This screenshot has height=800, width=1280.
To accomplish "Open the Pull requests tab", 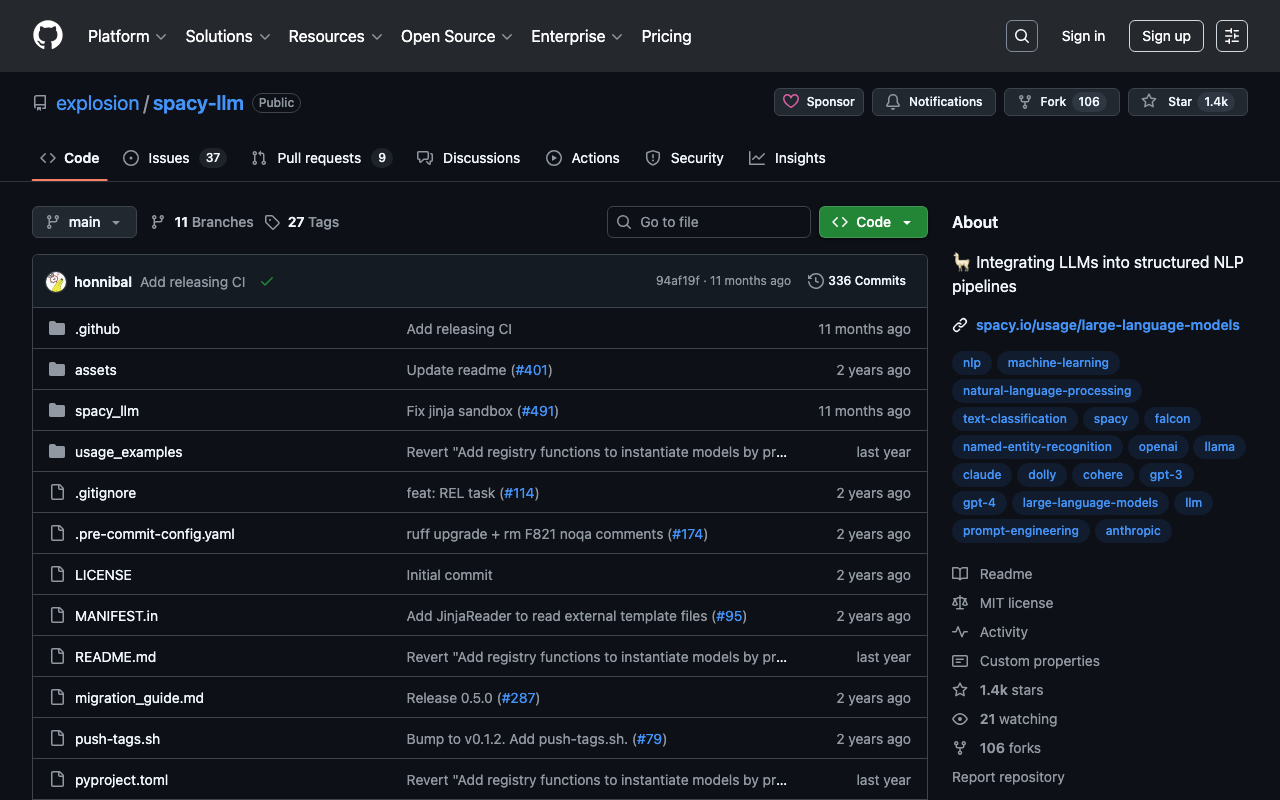I will coord(320,158).
